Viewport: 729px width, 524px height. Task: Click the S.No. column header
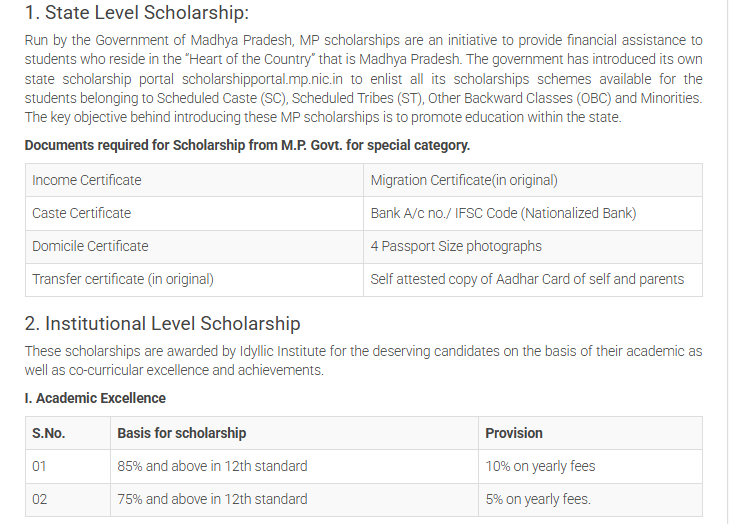click(68, 433)
